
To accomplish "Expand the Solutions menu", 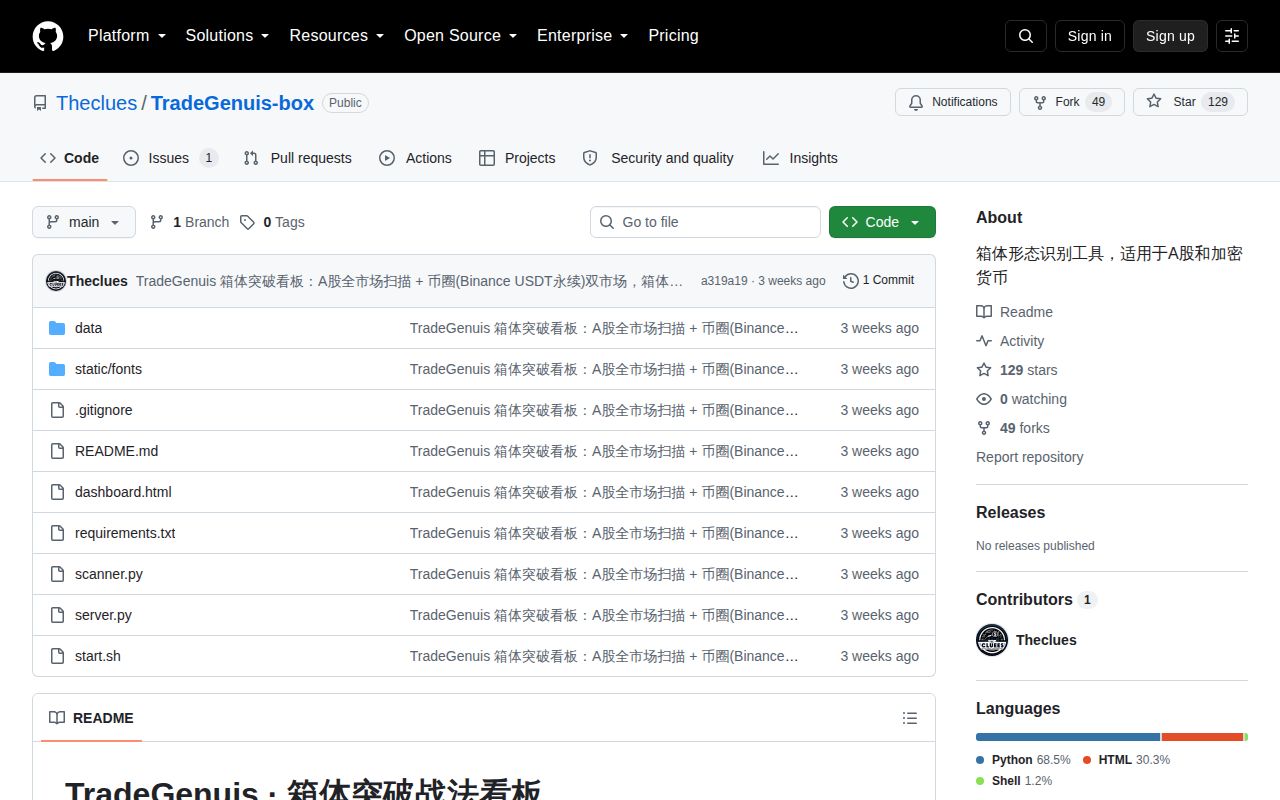I will (x=227, y=36).
